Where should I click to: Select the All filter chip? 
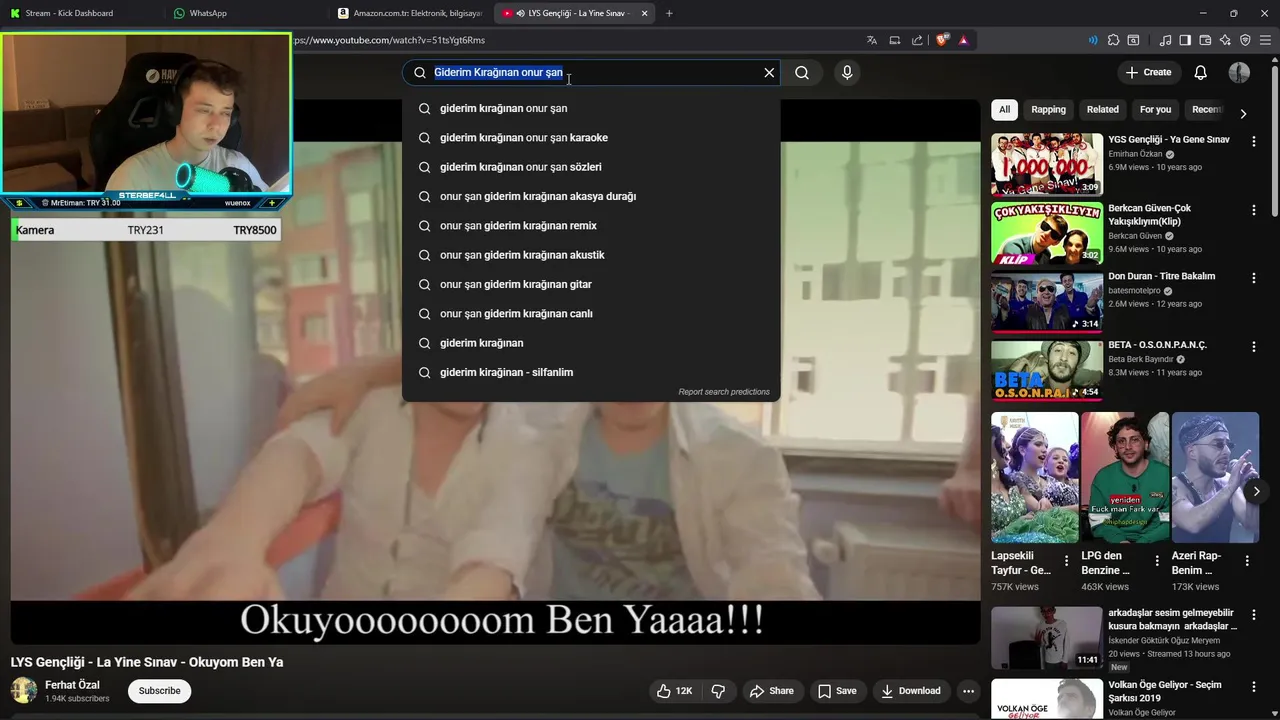(x=1004, y=109)
